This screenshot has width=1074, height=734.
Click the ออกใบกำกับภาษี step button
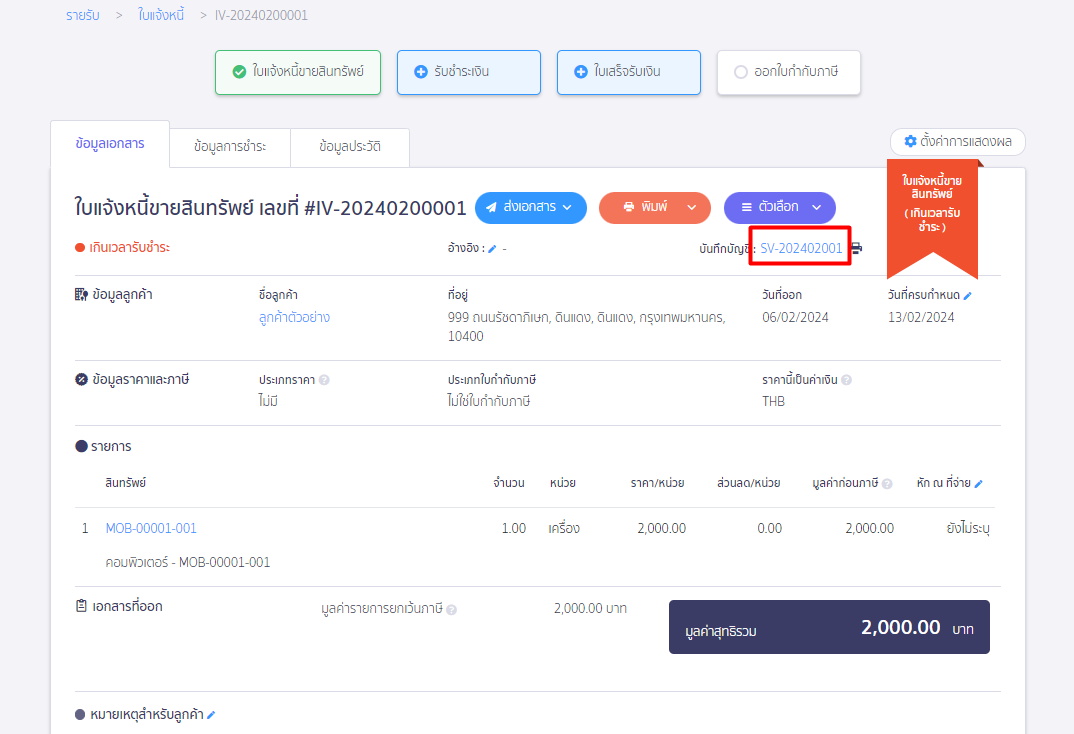click(x=789, y=73)
